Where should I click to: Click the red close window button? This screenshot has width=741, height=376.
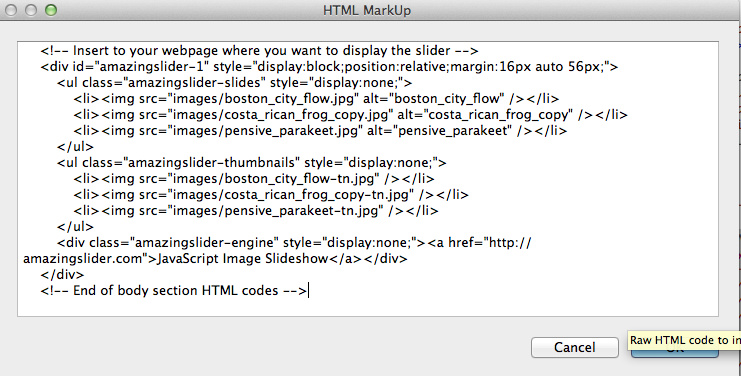[11, 9]
